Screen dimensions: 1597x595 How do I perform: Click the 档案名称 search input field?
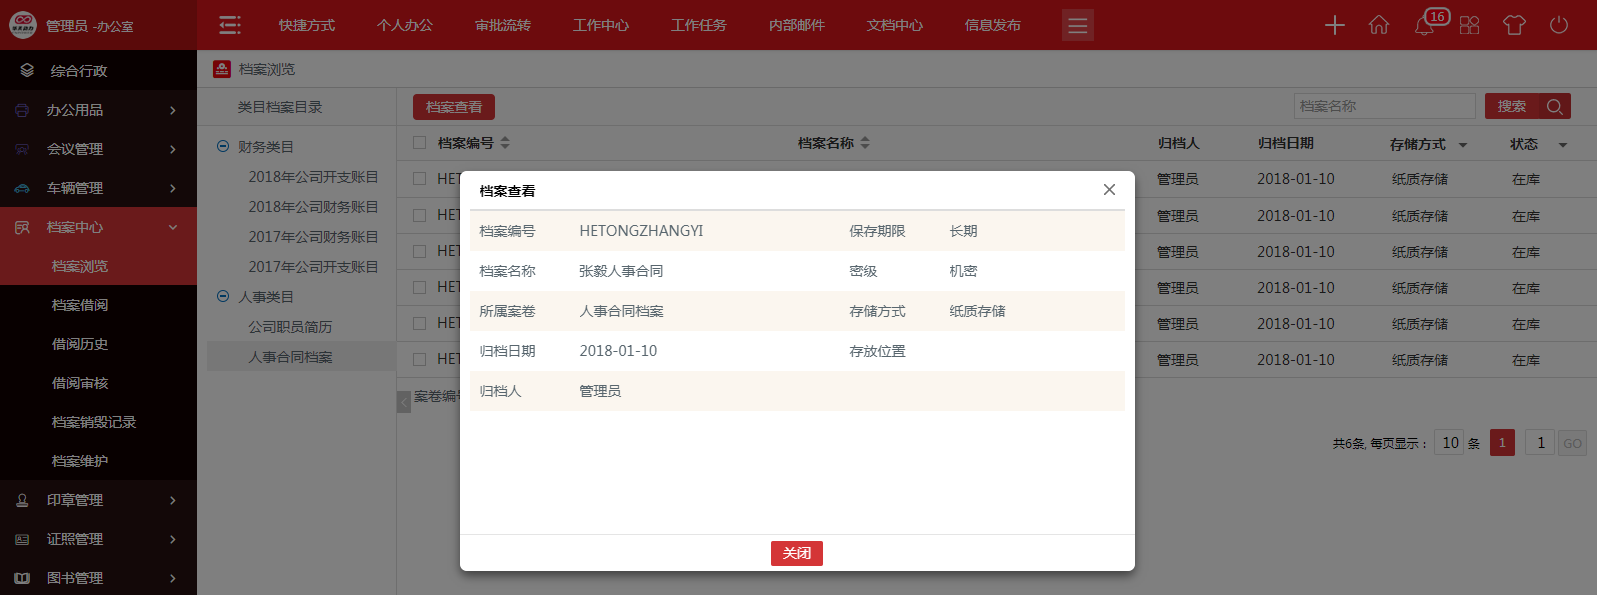coord(1384,106)
